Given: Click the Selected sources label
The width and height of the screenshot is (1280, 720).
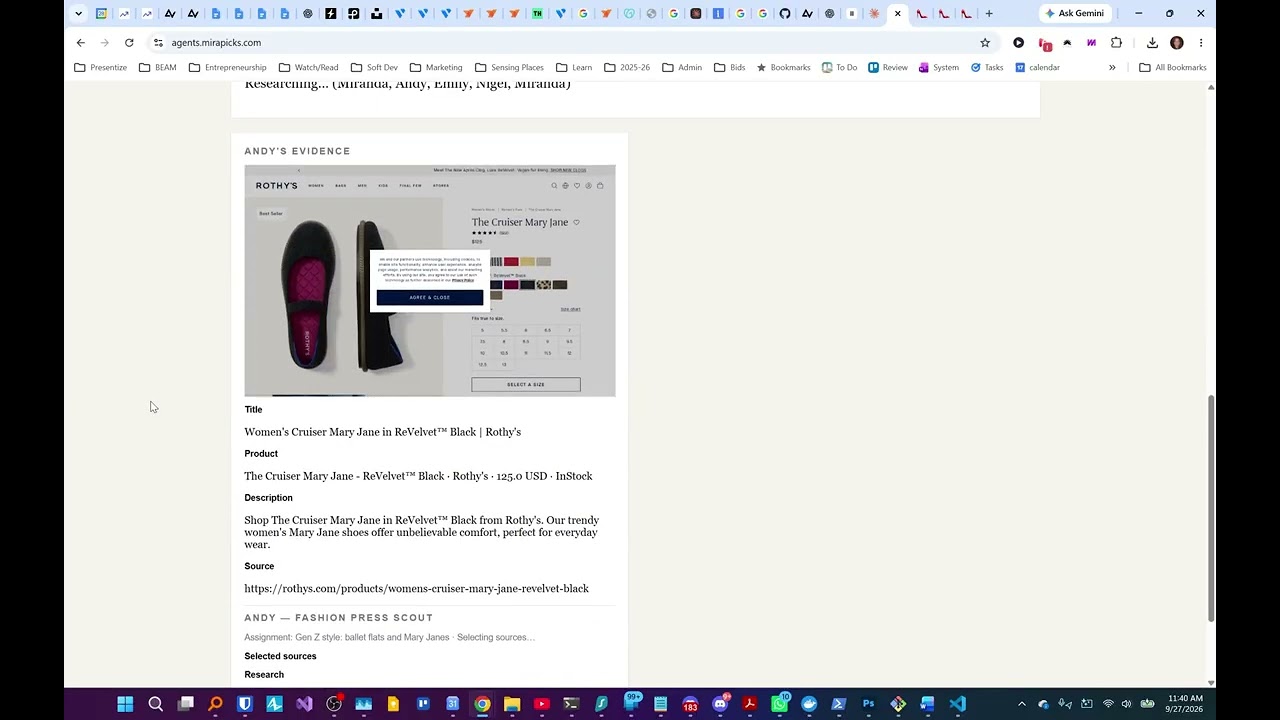Looking at the screenshot, I should (x=280, y=656).
